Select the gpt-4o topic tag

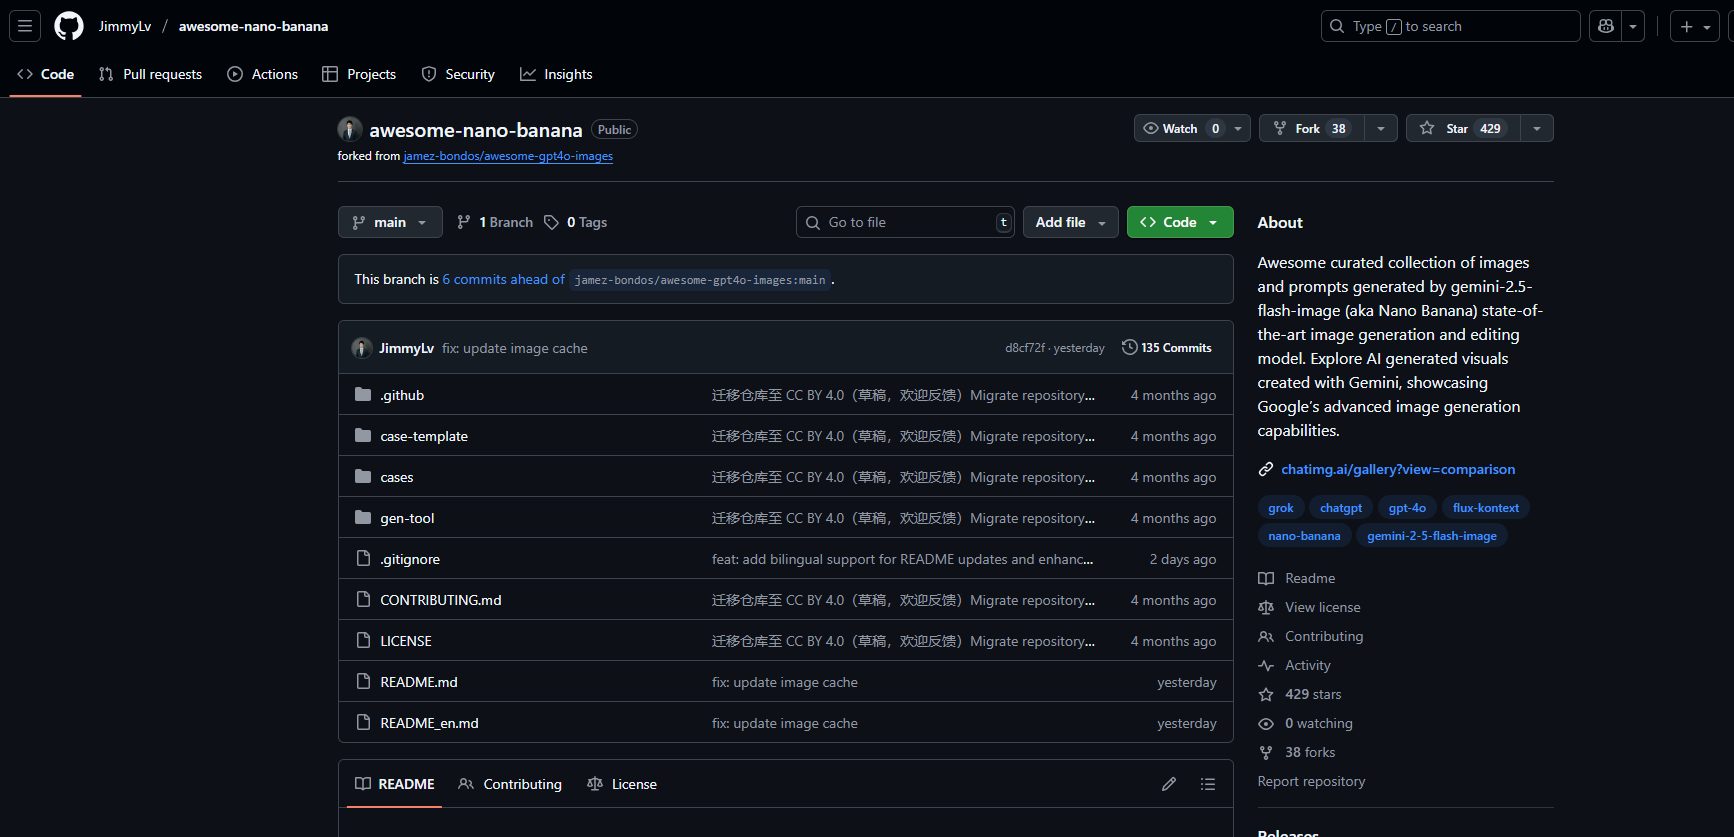[1407, 508]
